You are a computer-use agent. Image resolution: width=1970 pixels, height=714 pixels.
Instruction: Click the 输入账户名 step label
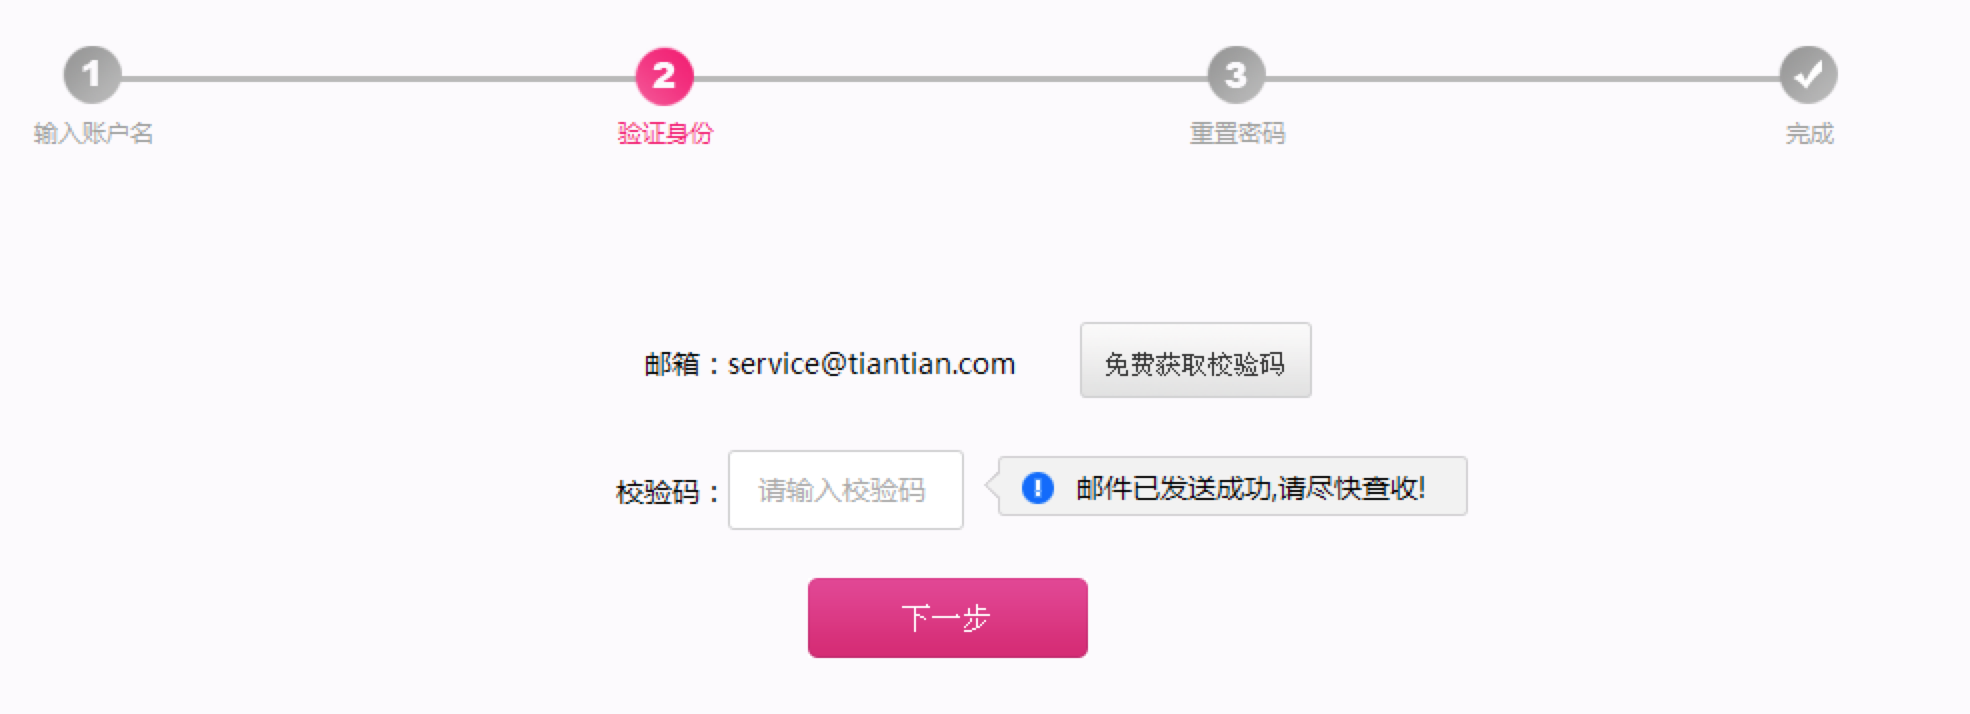coord(93,133)
